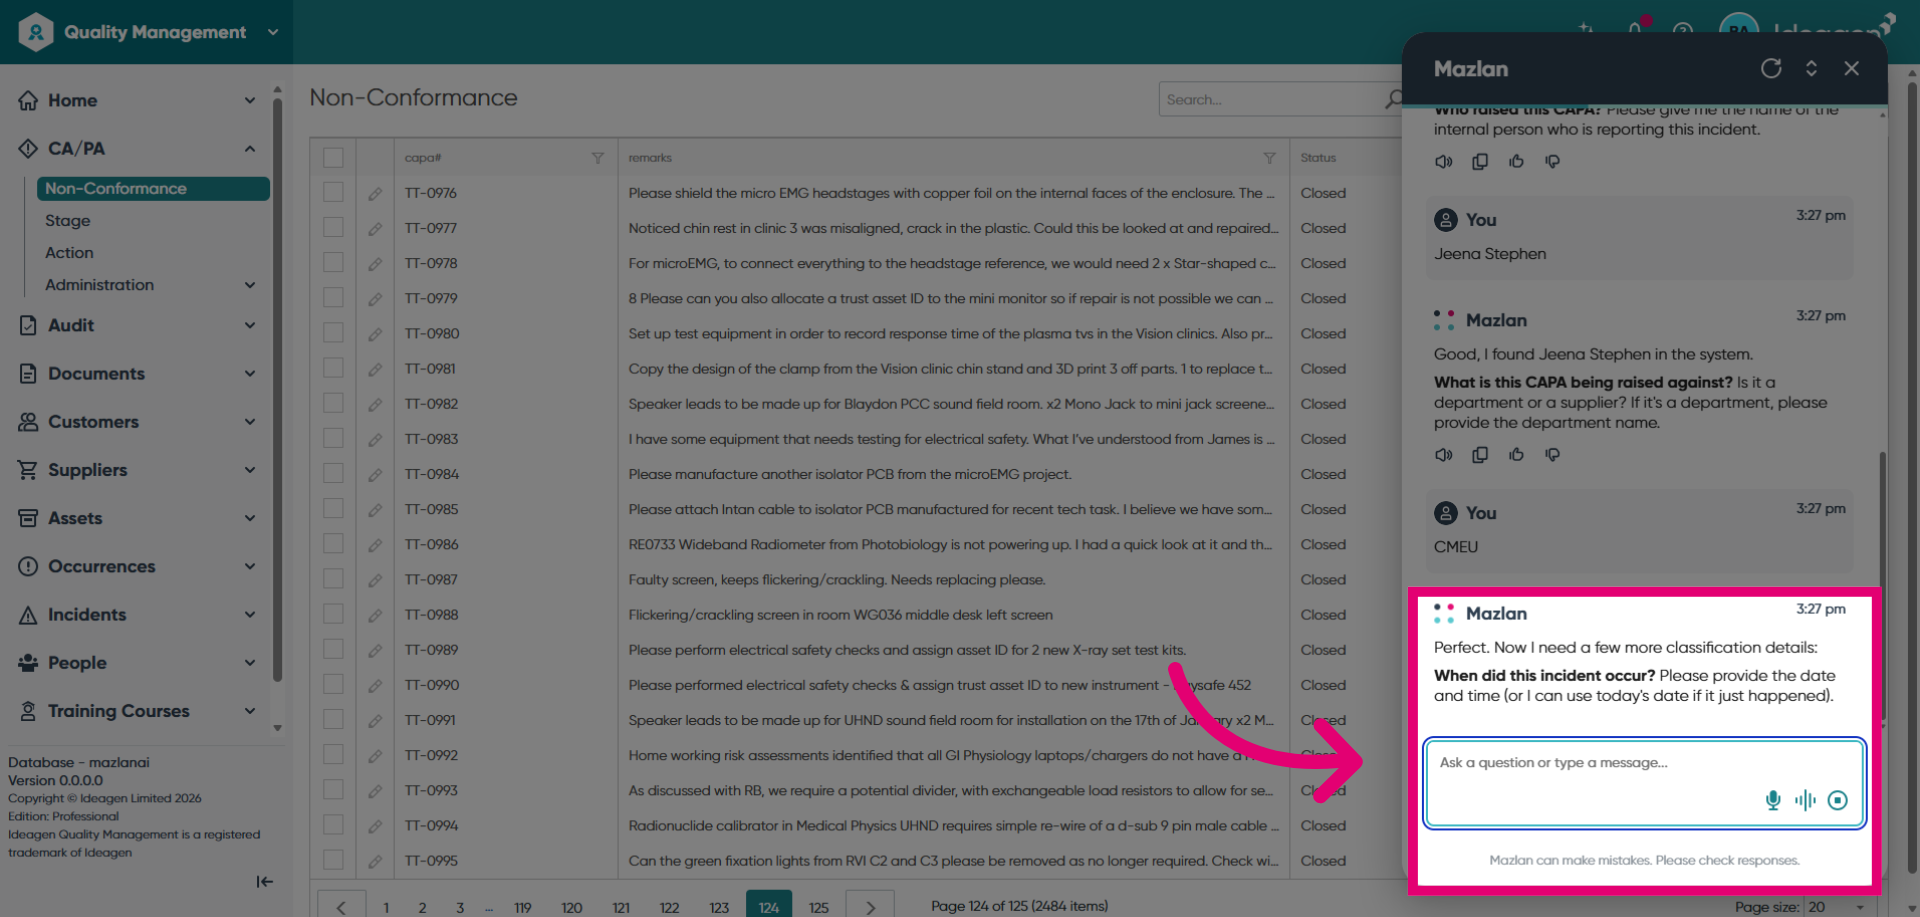Expand the Incidents menu section
The height and width of the screenshot is (917, 1920).
[250, 614]
